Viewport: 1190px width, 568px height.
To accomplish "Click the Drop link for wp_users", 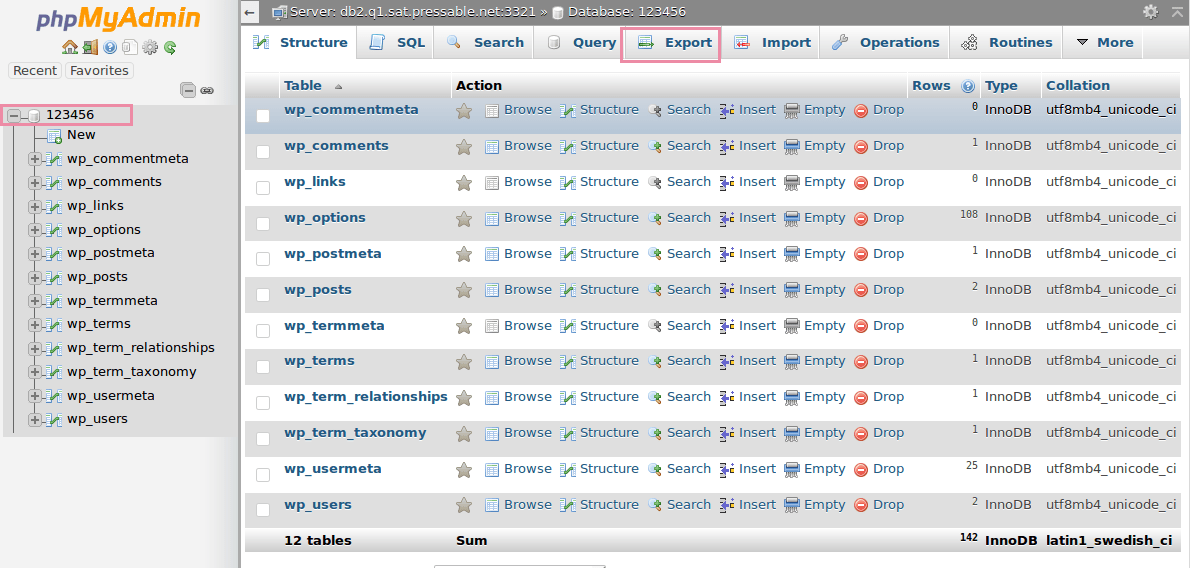I will [888, 505].
